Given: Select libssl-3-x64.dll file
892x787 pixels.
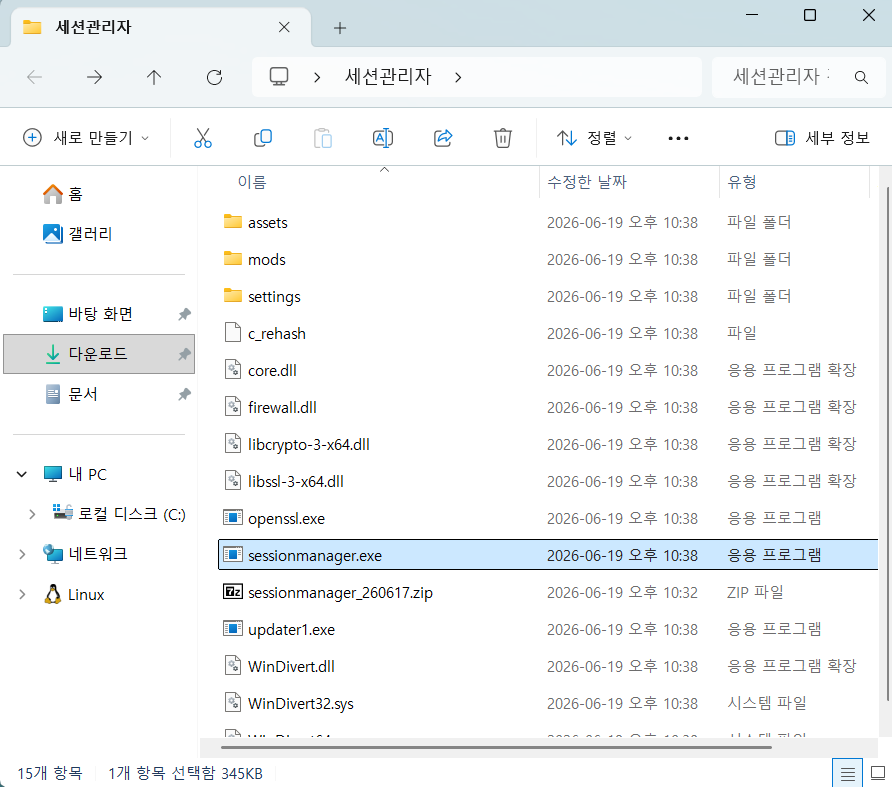Looking at the screenshot, I should tap(295, 481).
